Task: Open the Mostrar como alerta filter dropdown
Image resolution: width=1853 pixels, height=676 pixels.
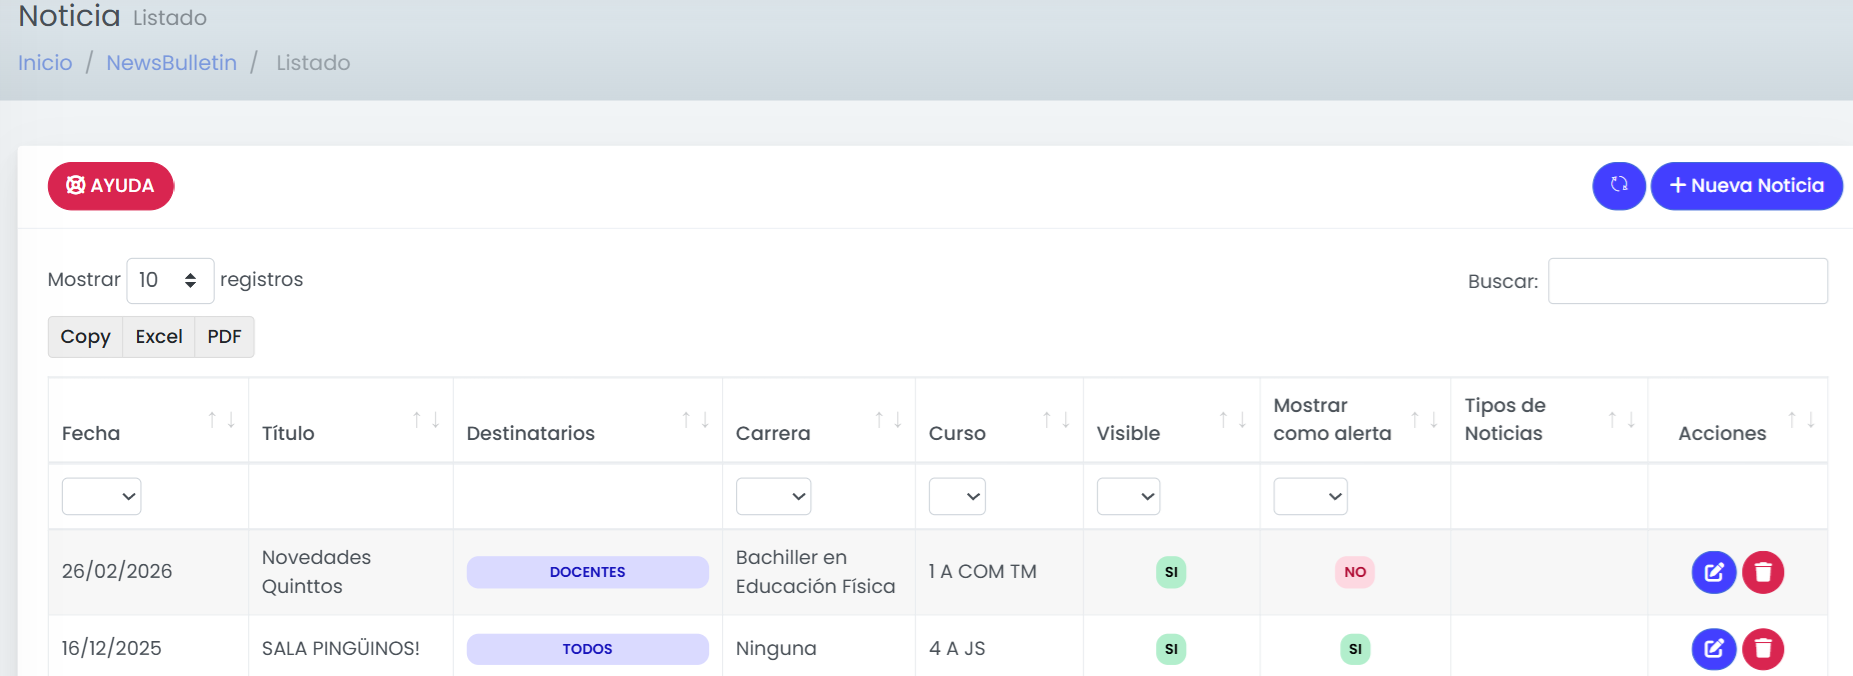Action: (1310, 496)
